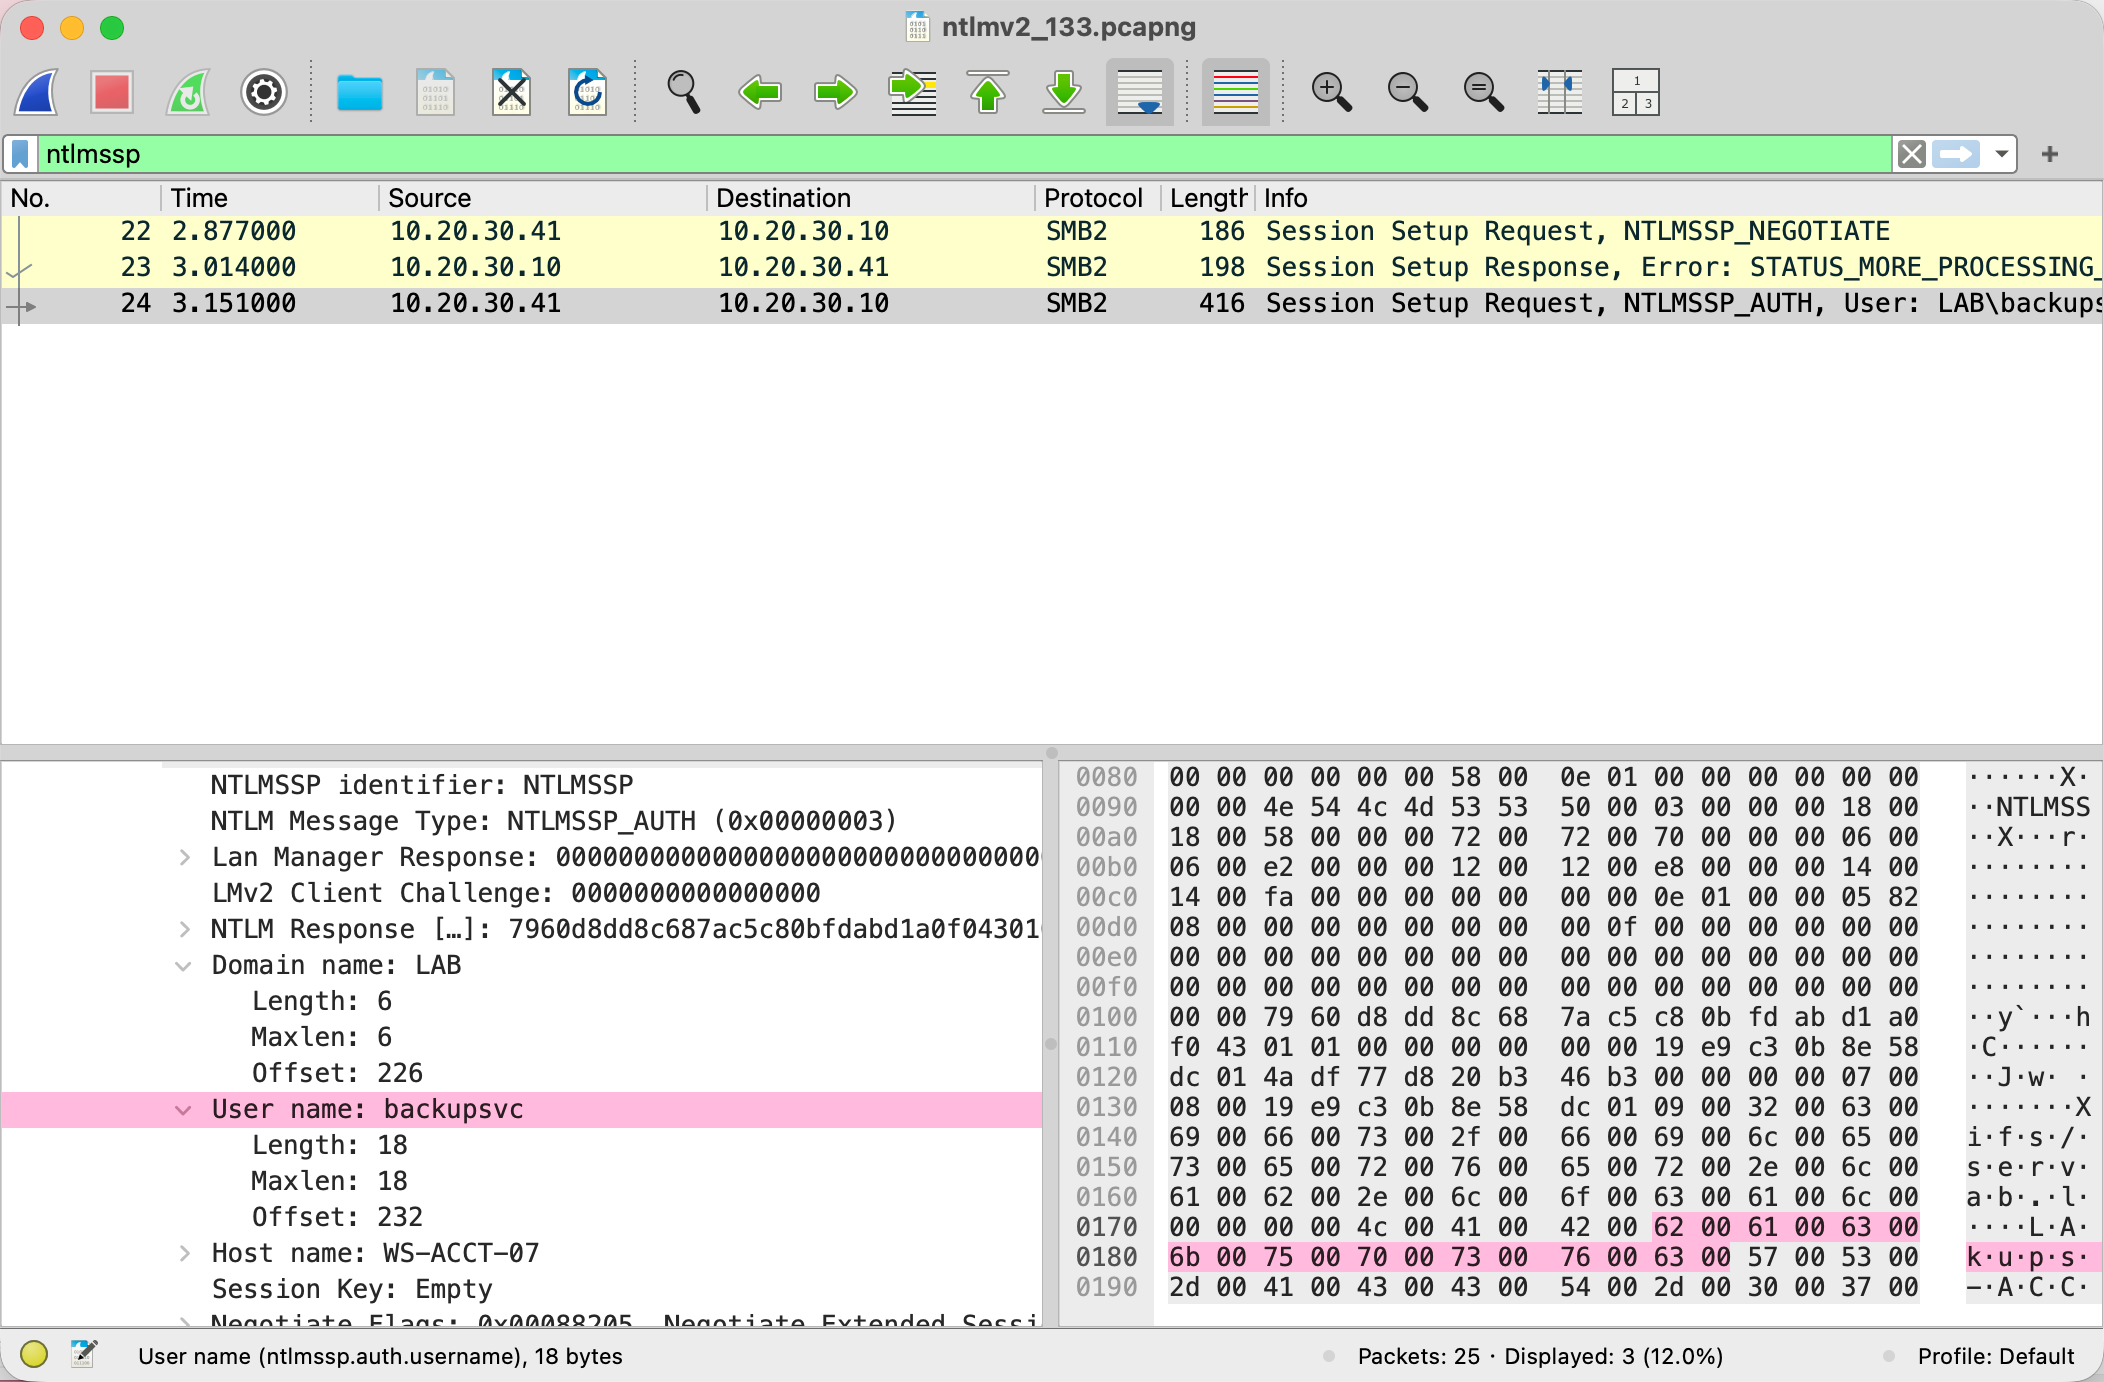Clear the ntlmssp display filter
This screenshot has width=2104, height=1382.
pos(1911,154)
